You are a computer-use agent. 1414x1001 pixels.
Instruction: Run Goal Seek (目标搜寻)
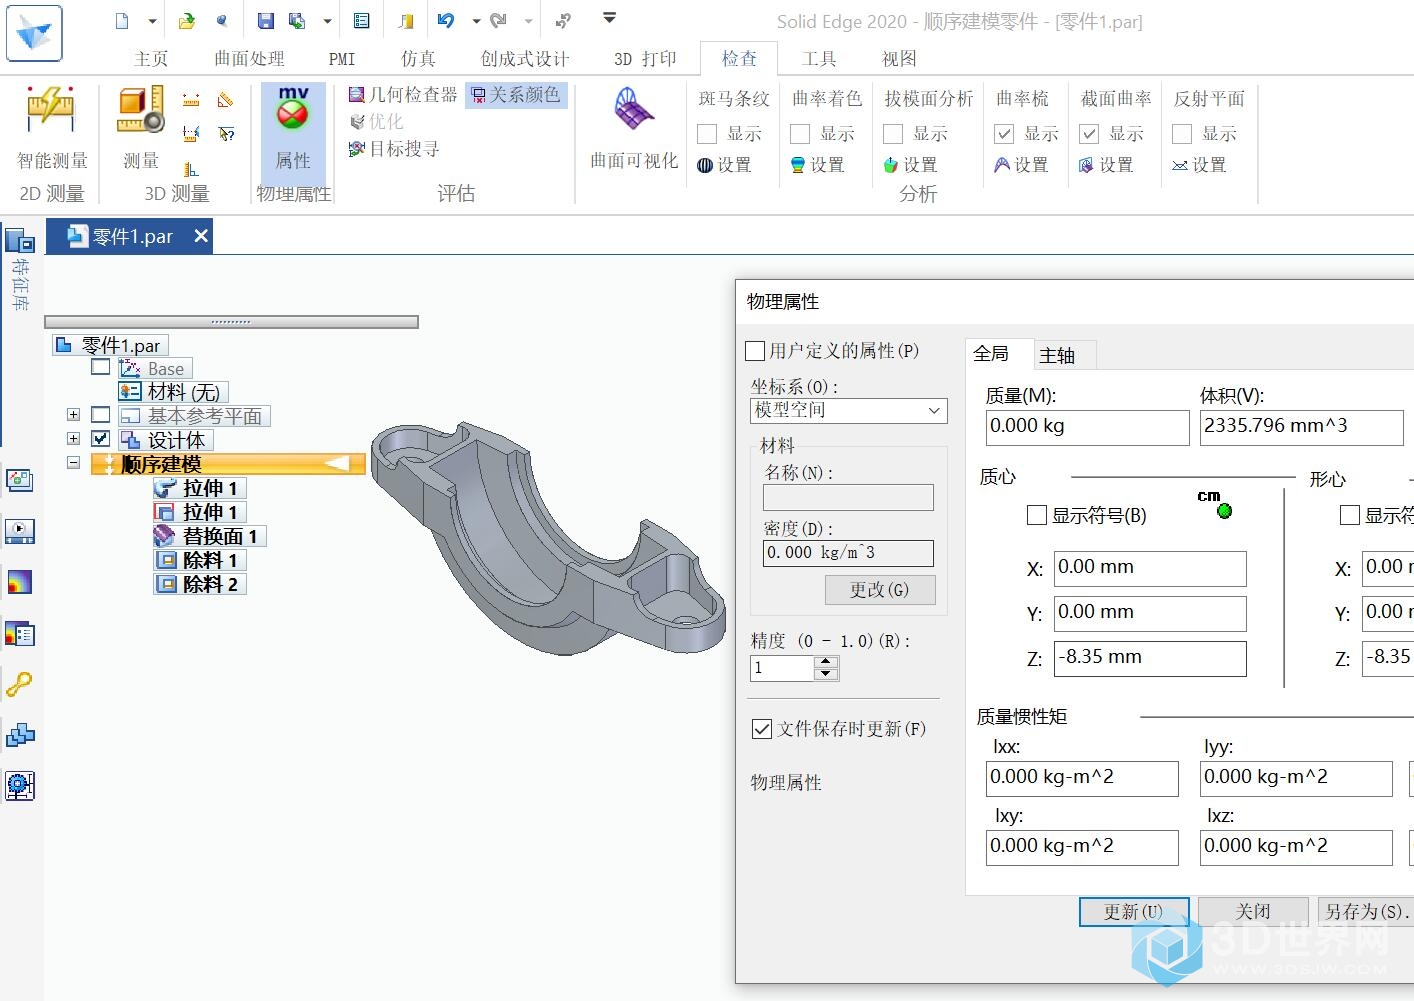394,149
